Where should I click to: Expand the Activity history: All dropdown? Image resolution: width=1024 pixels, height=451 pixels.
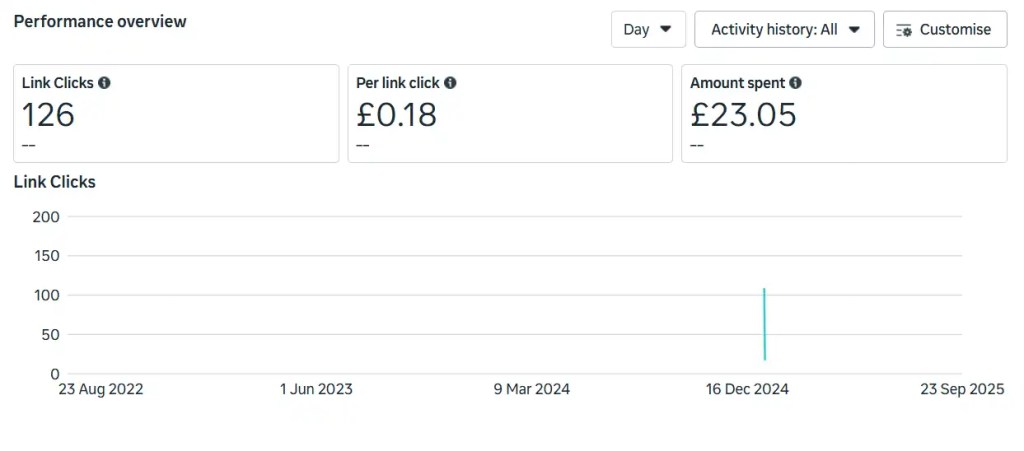[784, 29]
